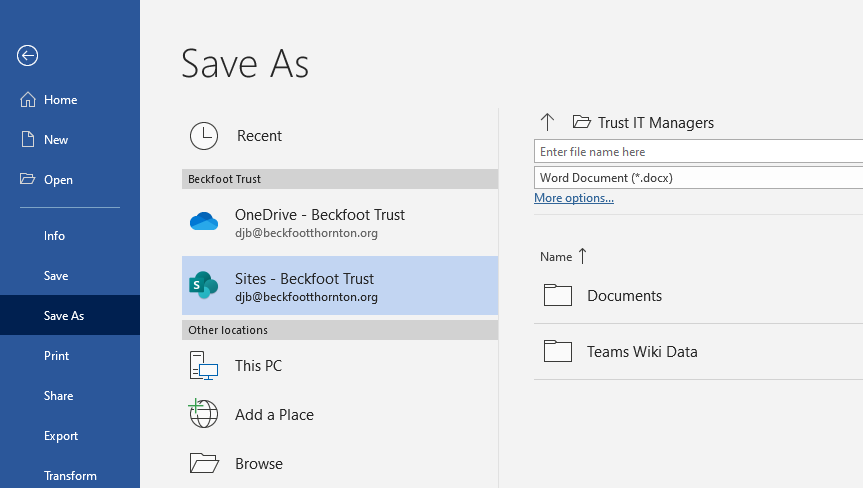This screenshot has height=488, width=863.
Task: Go up one folder level arrow
Action: [x=547, y=122]
